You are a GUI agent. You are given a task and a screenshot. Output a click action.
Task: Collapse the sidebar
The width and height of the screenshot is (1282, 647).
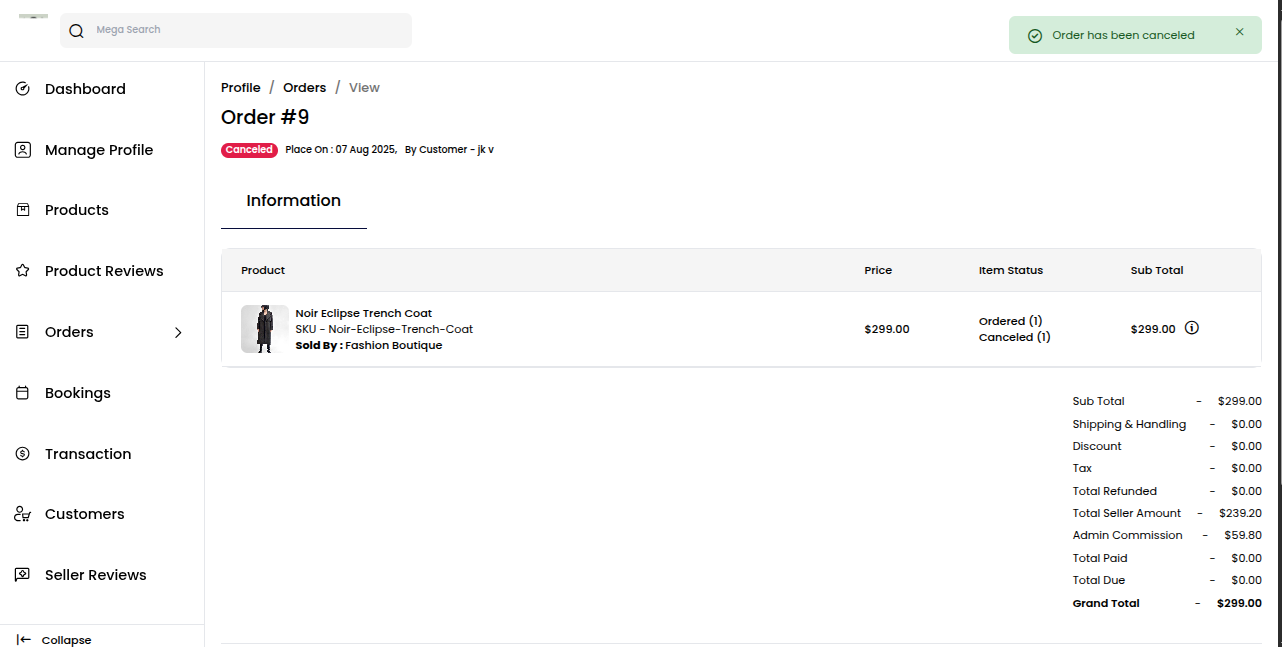pyautogui.click(x=52, y=639)
